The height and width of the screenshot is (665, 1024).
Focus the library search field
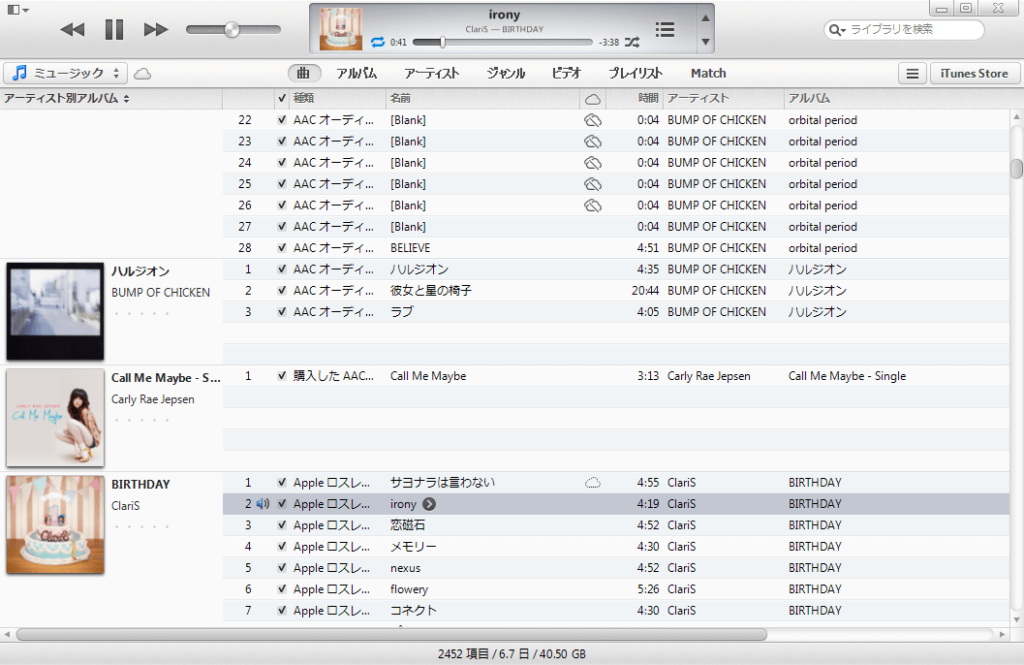(904, 29)
